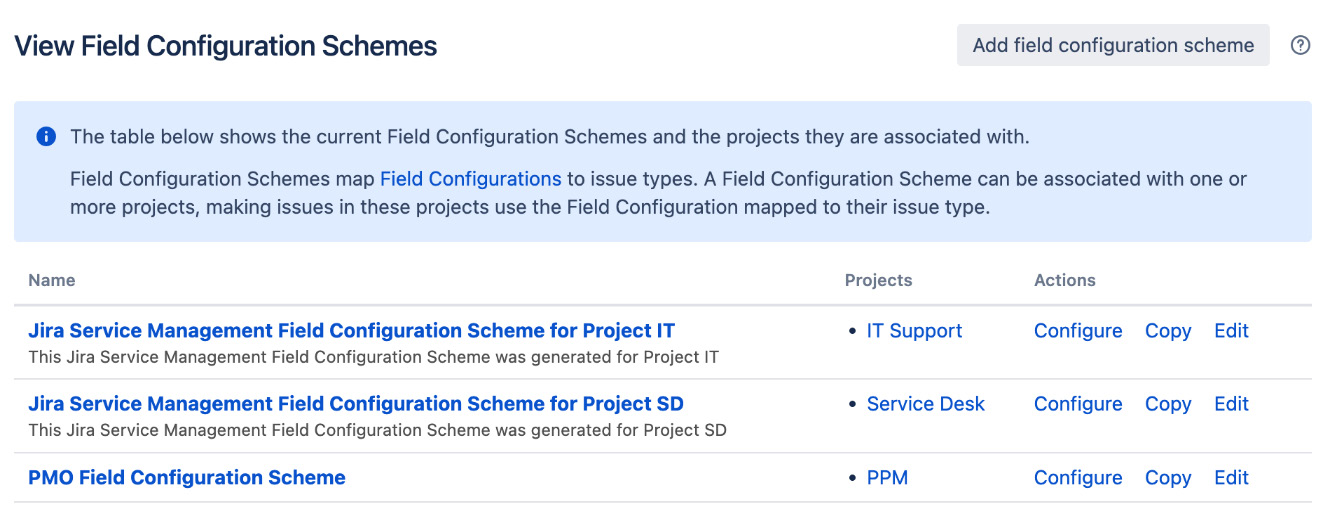This screenshot has height=516, width=1323.
Task: Click the description text for Project SD
Action: pyautogui.click(x=377, y=431)
